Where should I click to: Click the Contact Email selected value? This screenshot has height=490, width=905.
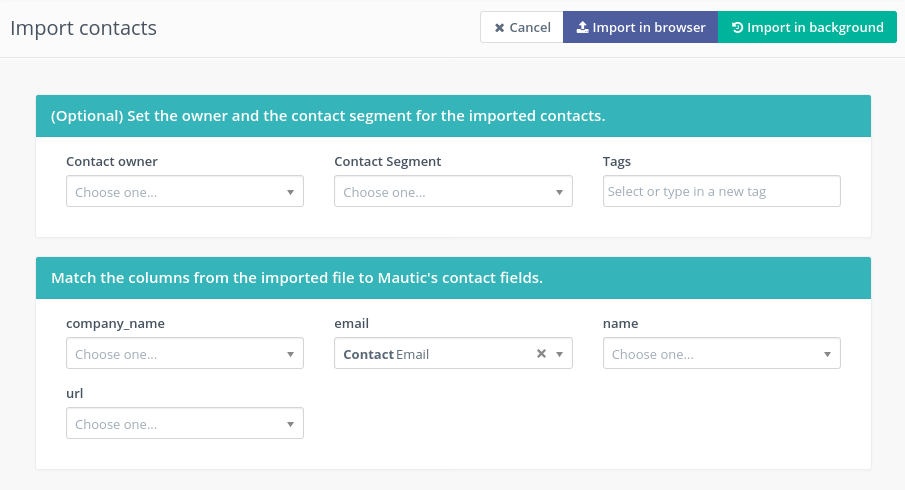click(x=386, y=354)
